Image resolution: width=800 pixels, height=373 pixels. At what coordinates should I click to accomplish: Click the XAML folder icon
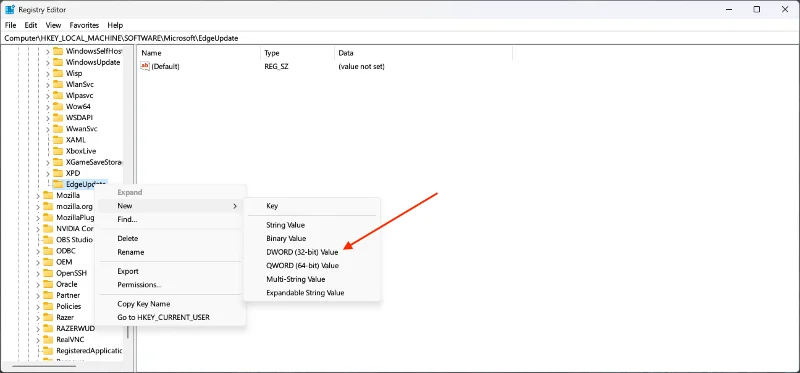click(x=58, y=140)
